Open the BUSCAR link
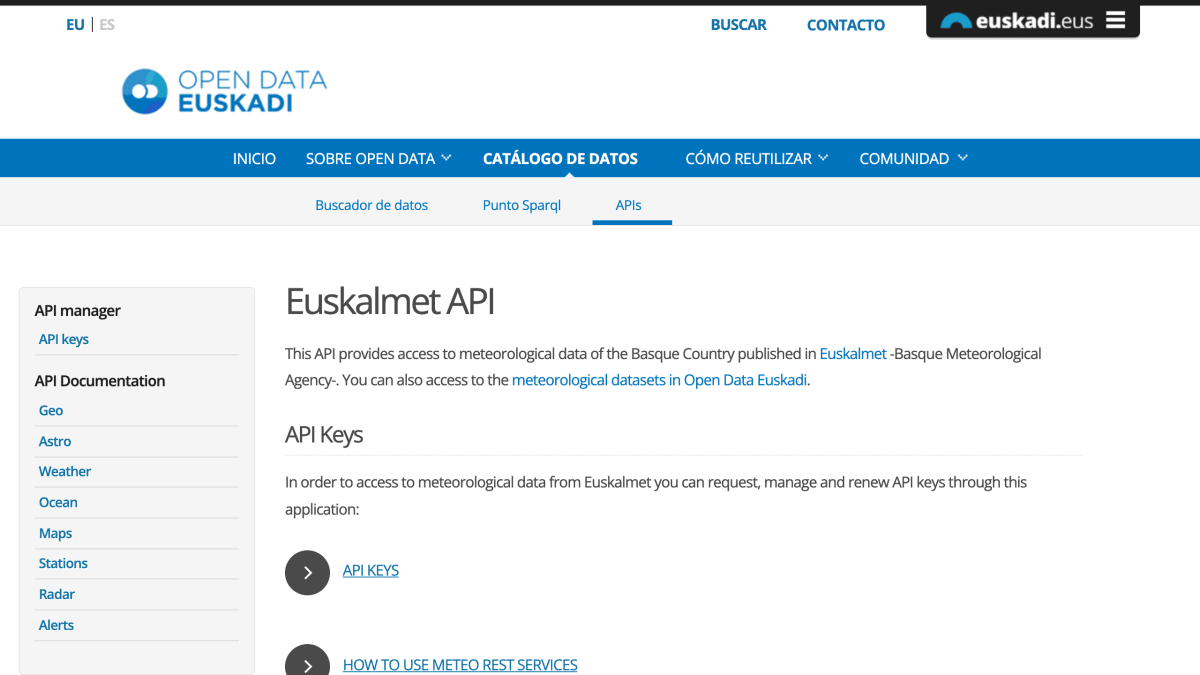1200x675 pixels. click(739, 25)
